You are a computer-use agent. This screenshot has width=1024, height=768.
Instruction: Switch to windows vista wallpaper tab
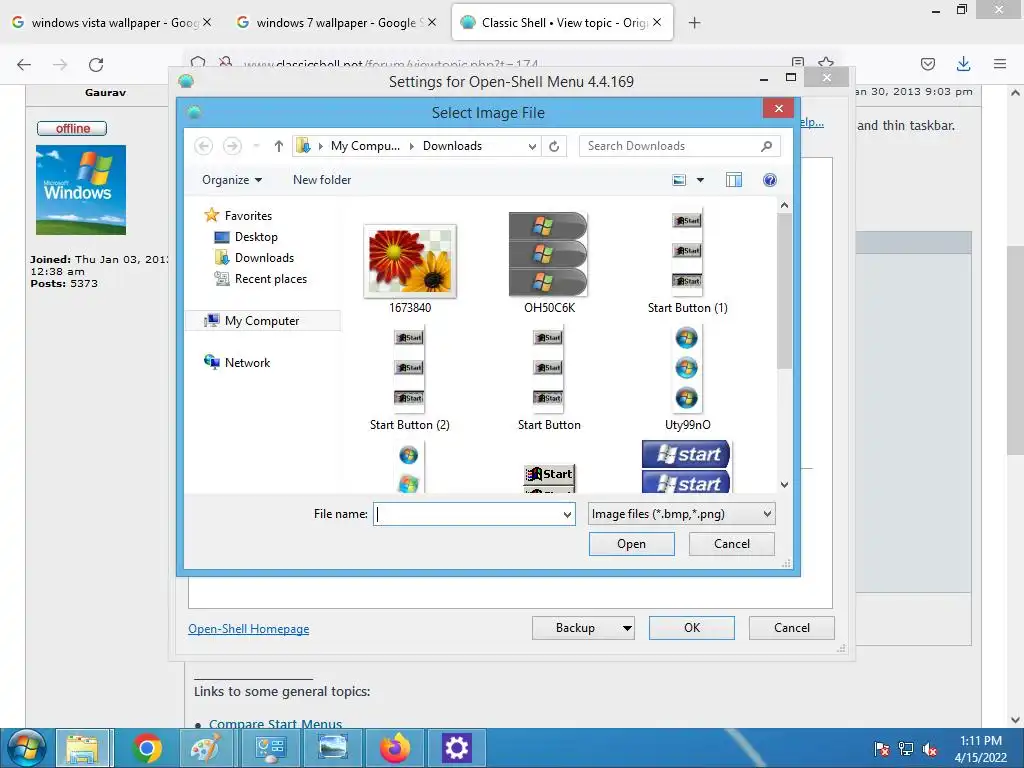click(x=112, y=23)
